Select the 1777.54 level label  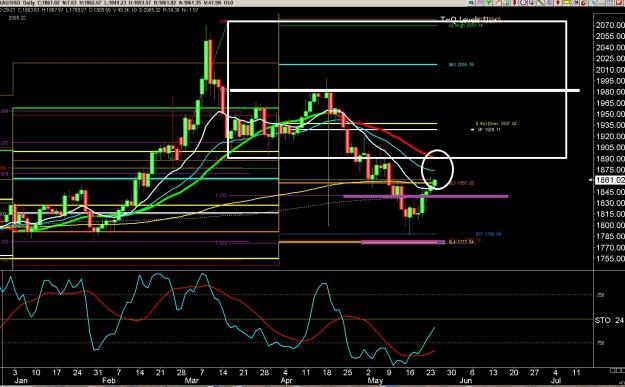click(462, 242)
